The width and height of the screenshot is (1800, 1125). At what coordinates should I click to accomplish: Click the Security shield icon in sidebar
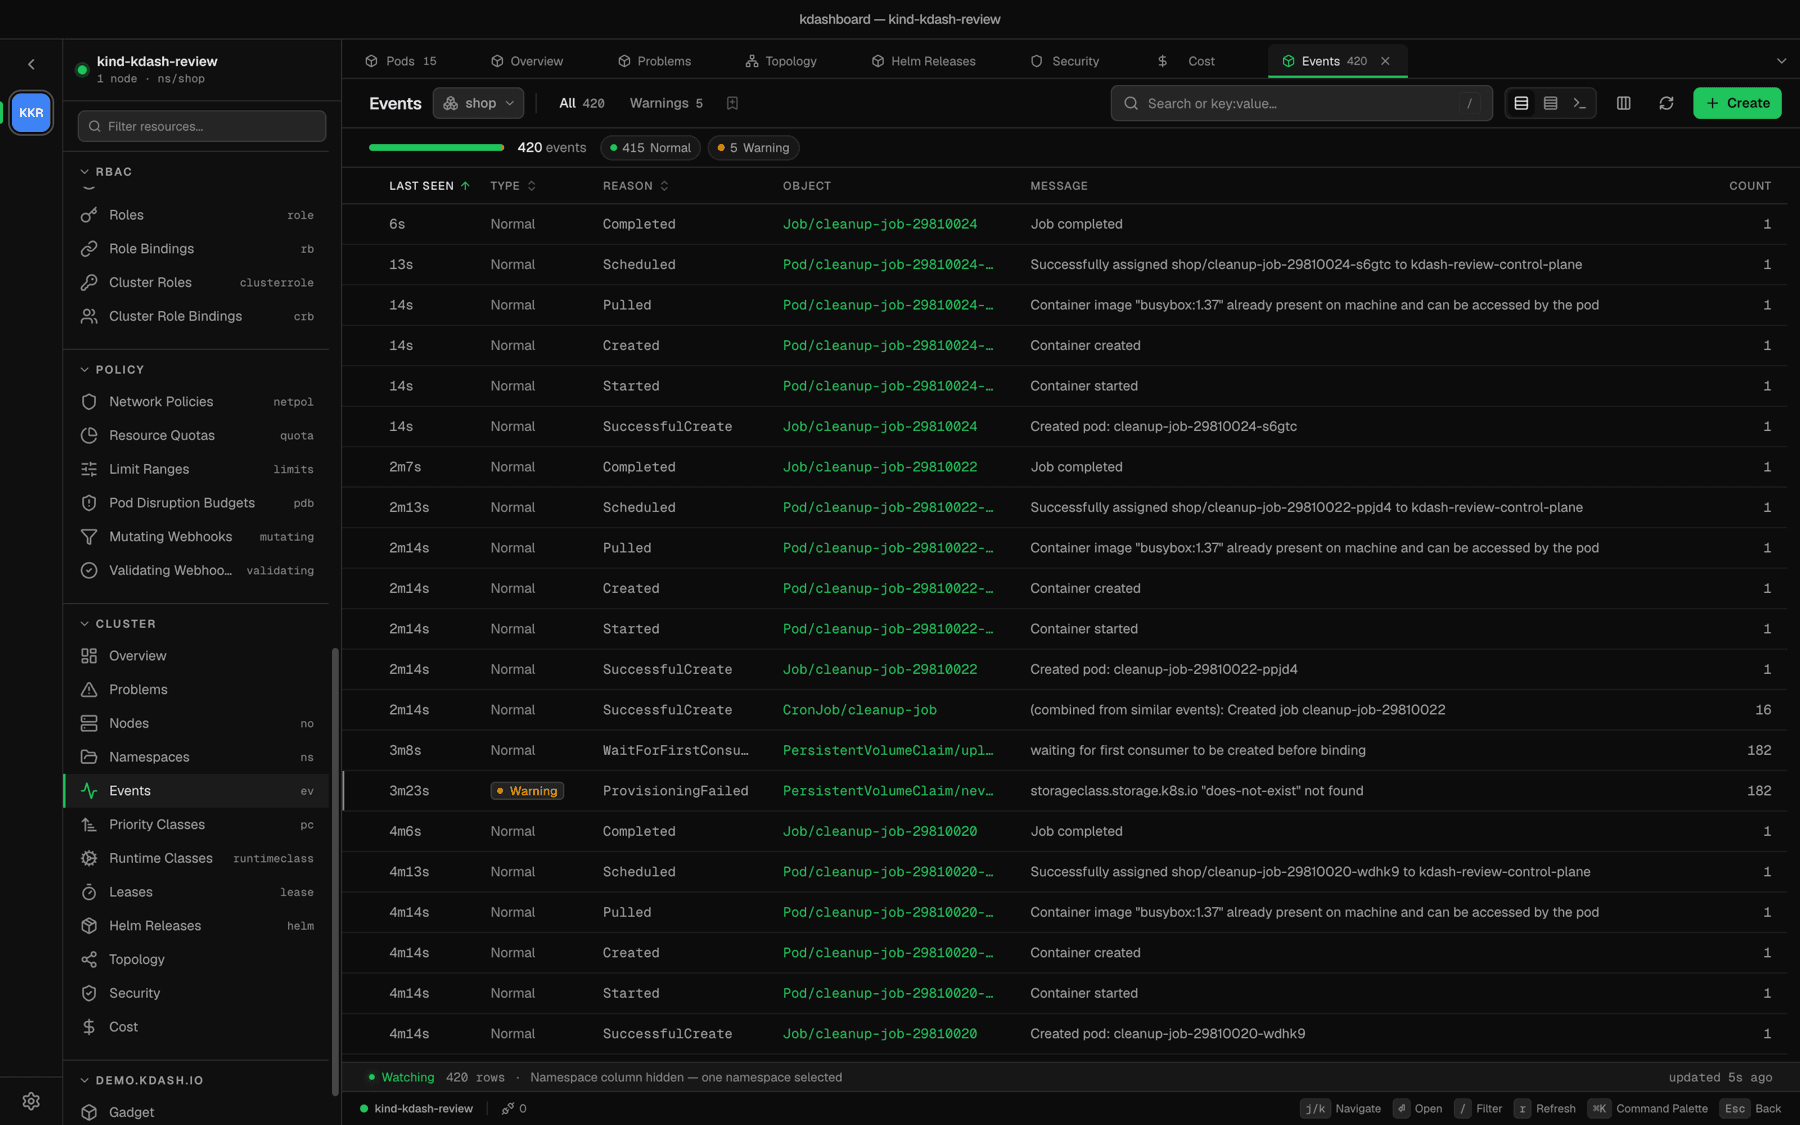click(89, 993)
